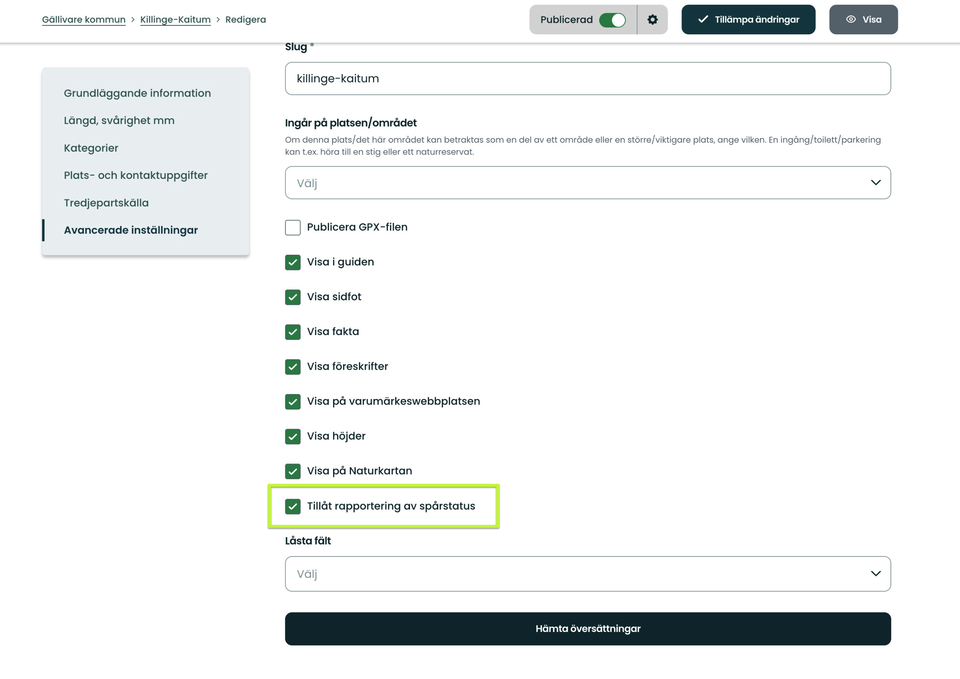This screenshot has width=960, height=679.
Task: Click the Tillämpa ändringar button
Action: pyautogui.click(x=748, y=20)
